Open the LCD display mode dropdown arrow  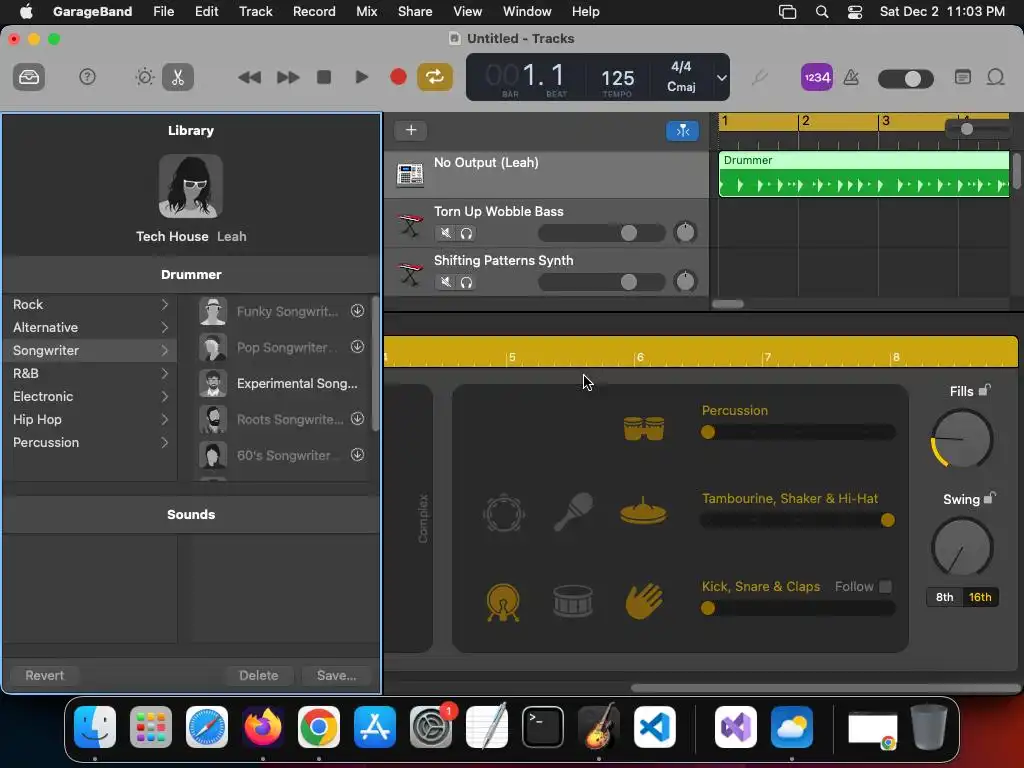pyautogui.click(x=721, y=78)
